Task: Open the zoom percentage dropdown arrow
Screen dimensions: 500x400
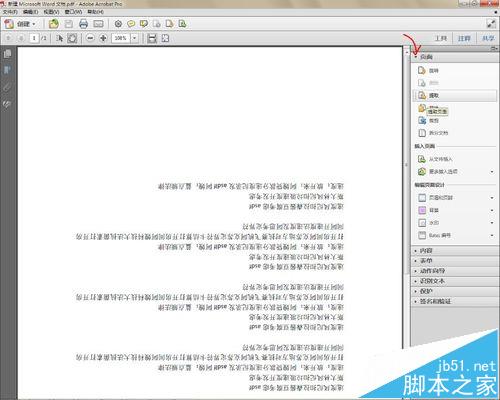Action: (x=134, y=38)
